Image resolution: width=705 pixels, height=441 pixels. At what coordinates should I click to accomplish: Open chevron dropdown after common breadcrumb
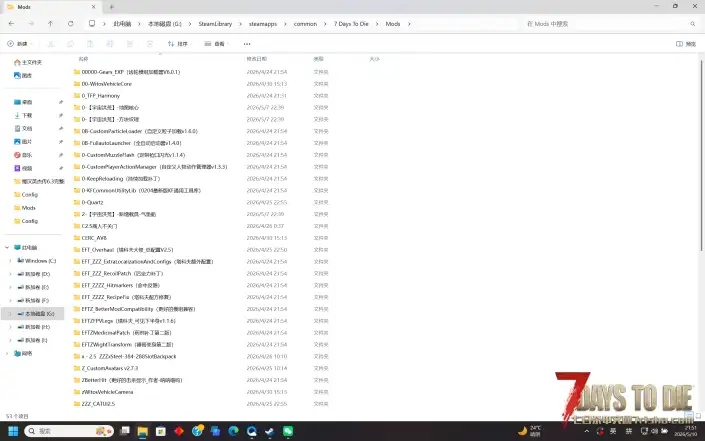click(325, 24)
